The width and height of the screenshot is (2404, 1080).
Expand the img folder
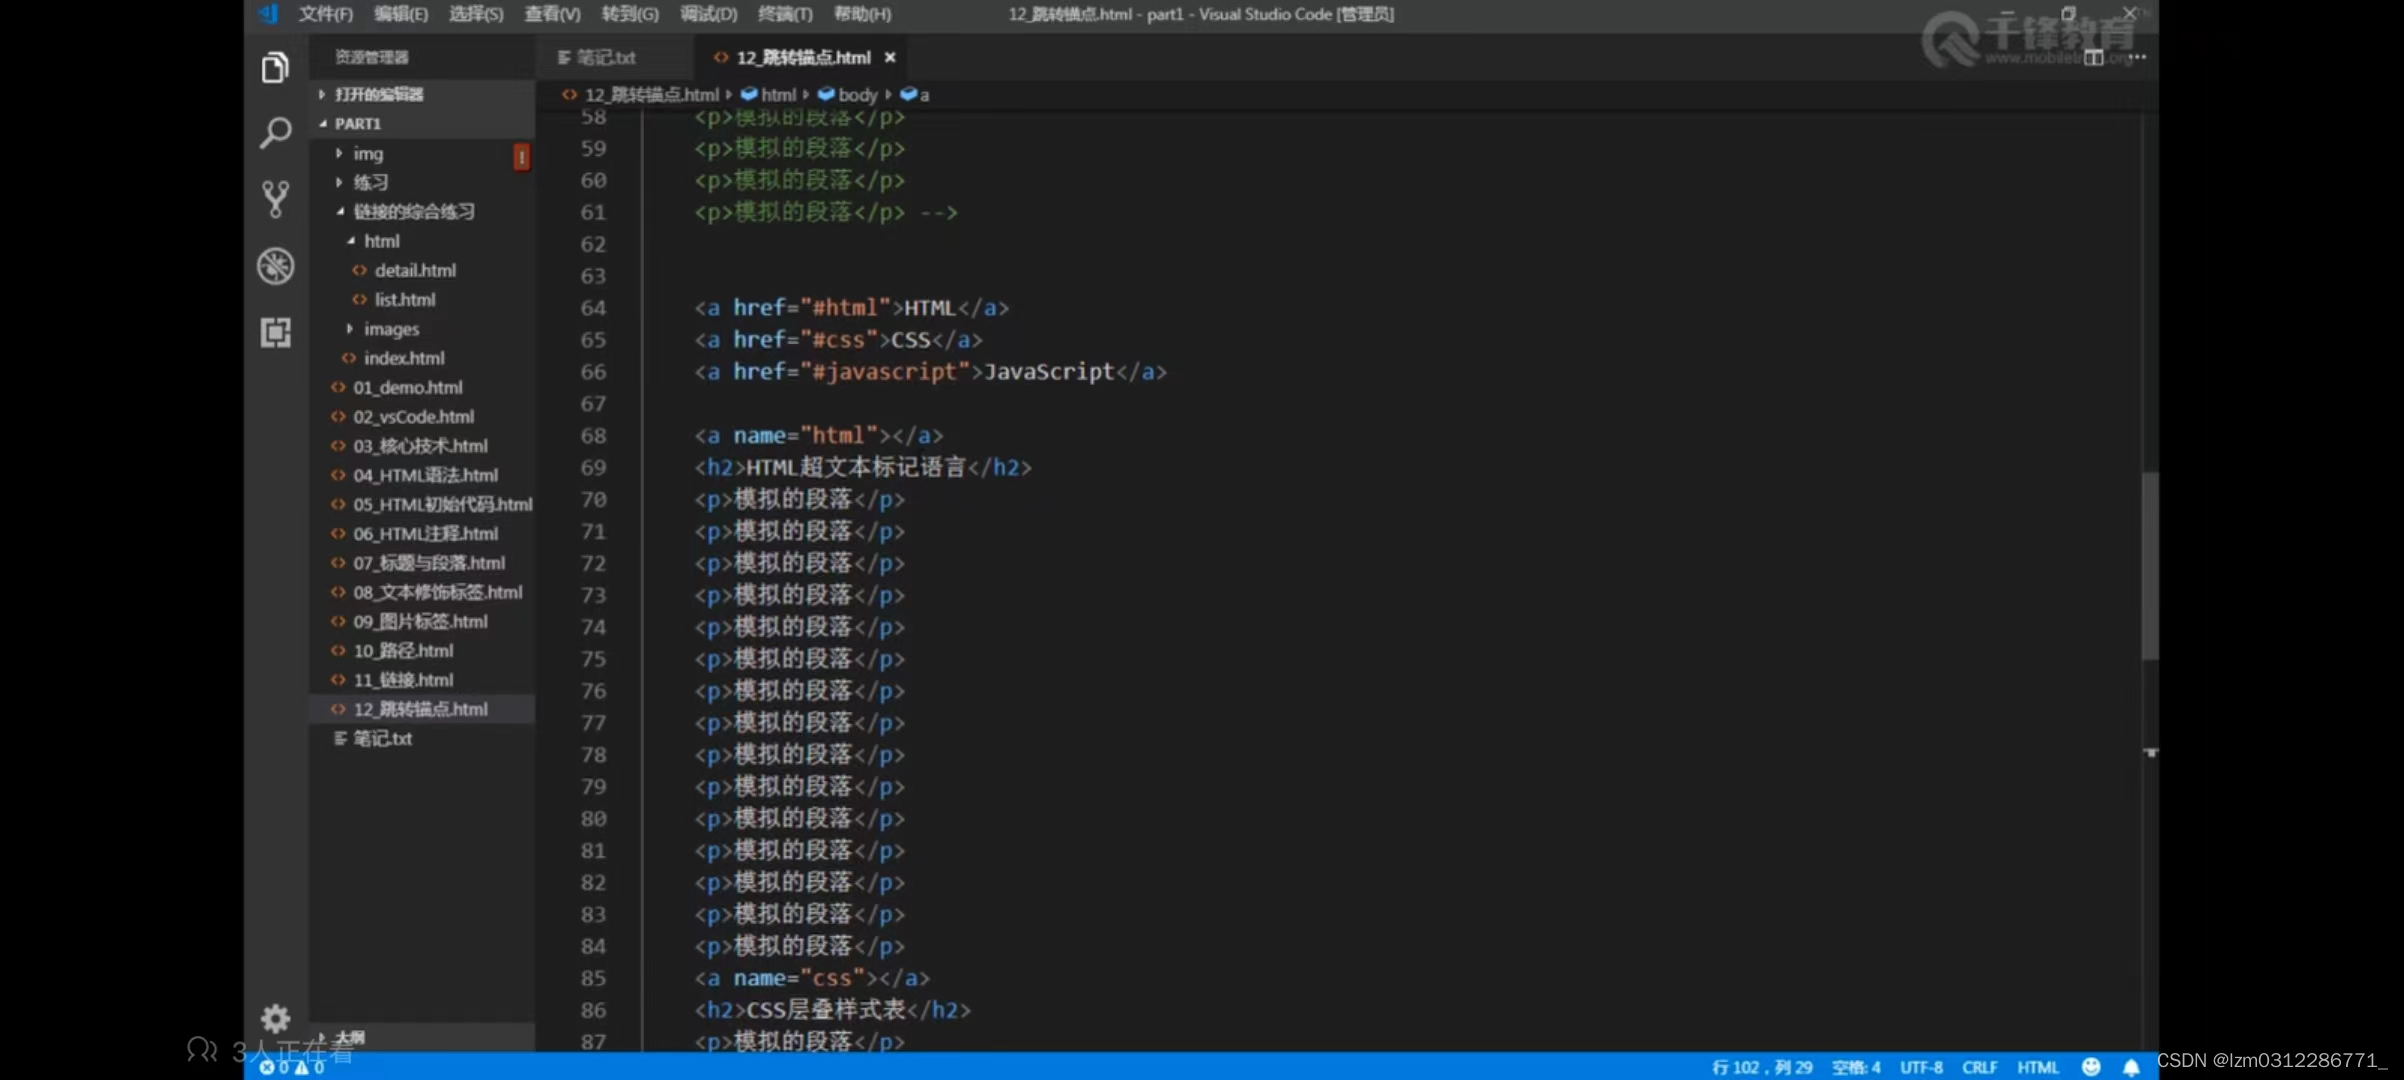click(x=423, y=153)
